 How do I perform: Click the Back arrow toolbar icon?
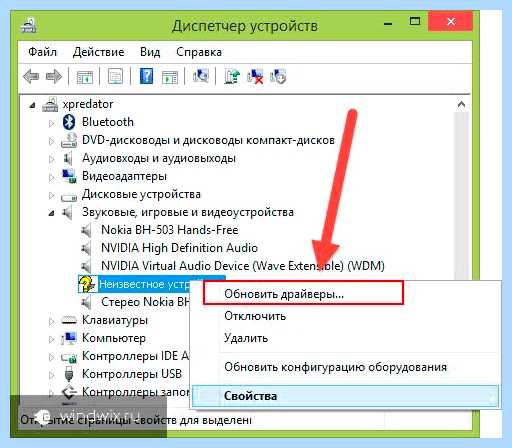pos(31,77)
